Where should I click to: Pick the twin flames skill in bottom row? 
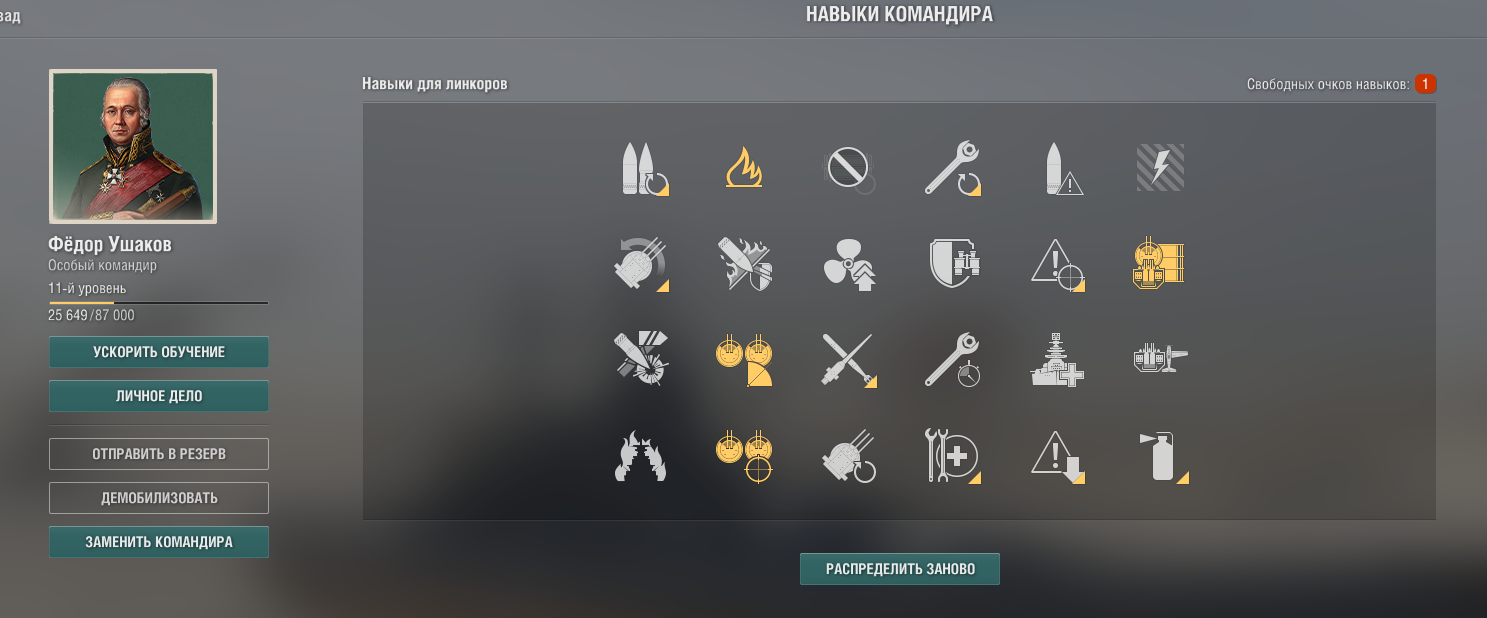[x=640, y=457]
